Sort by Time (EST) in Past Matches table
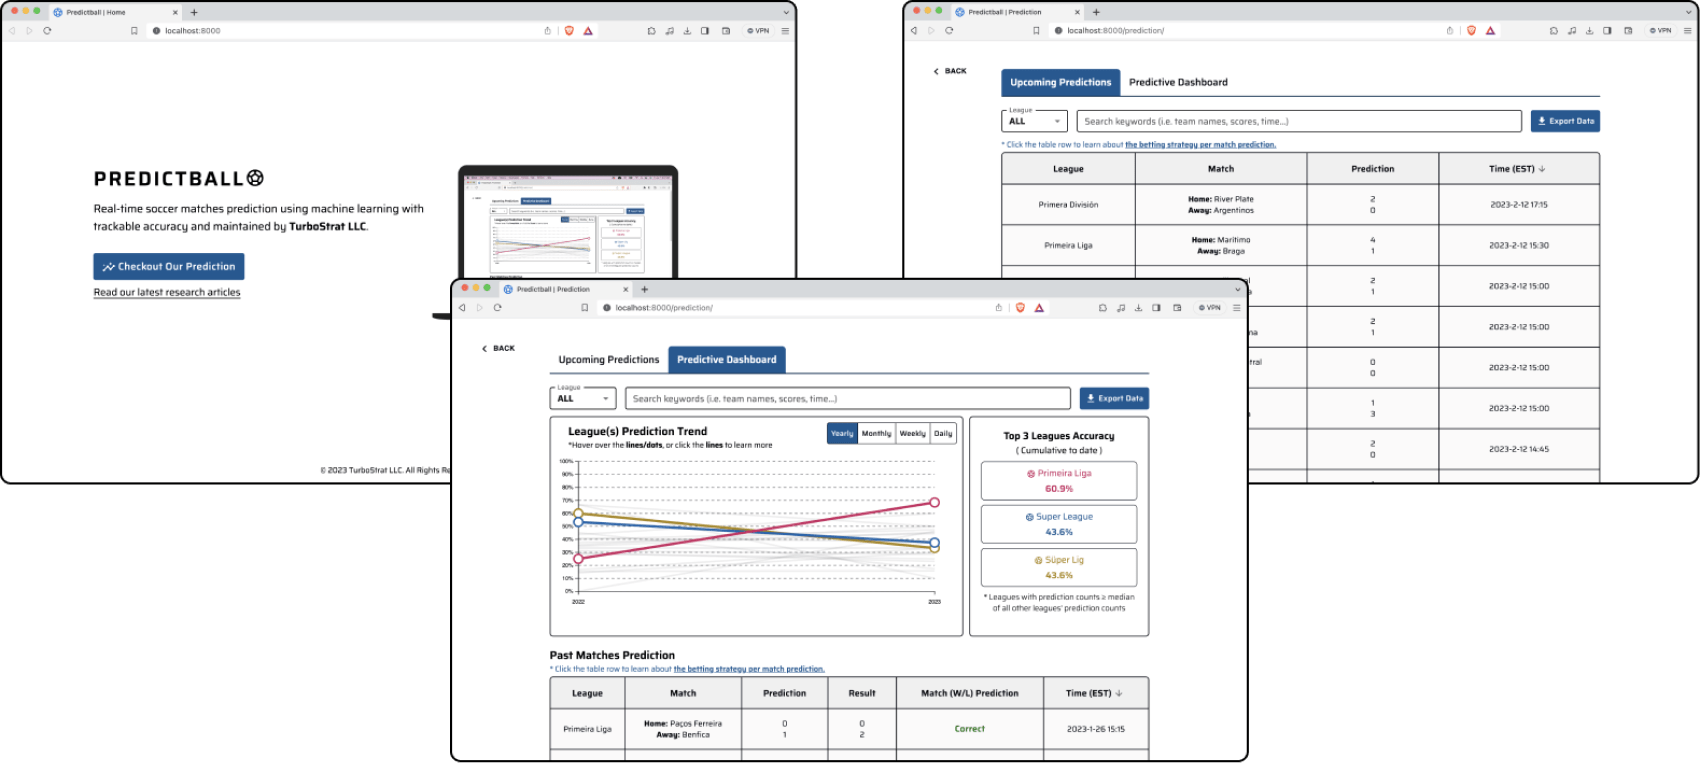 1094,693
